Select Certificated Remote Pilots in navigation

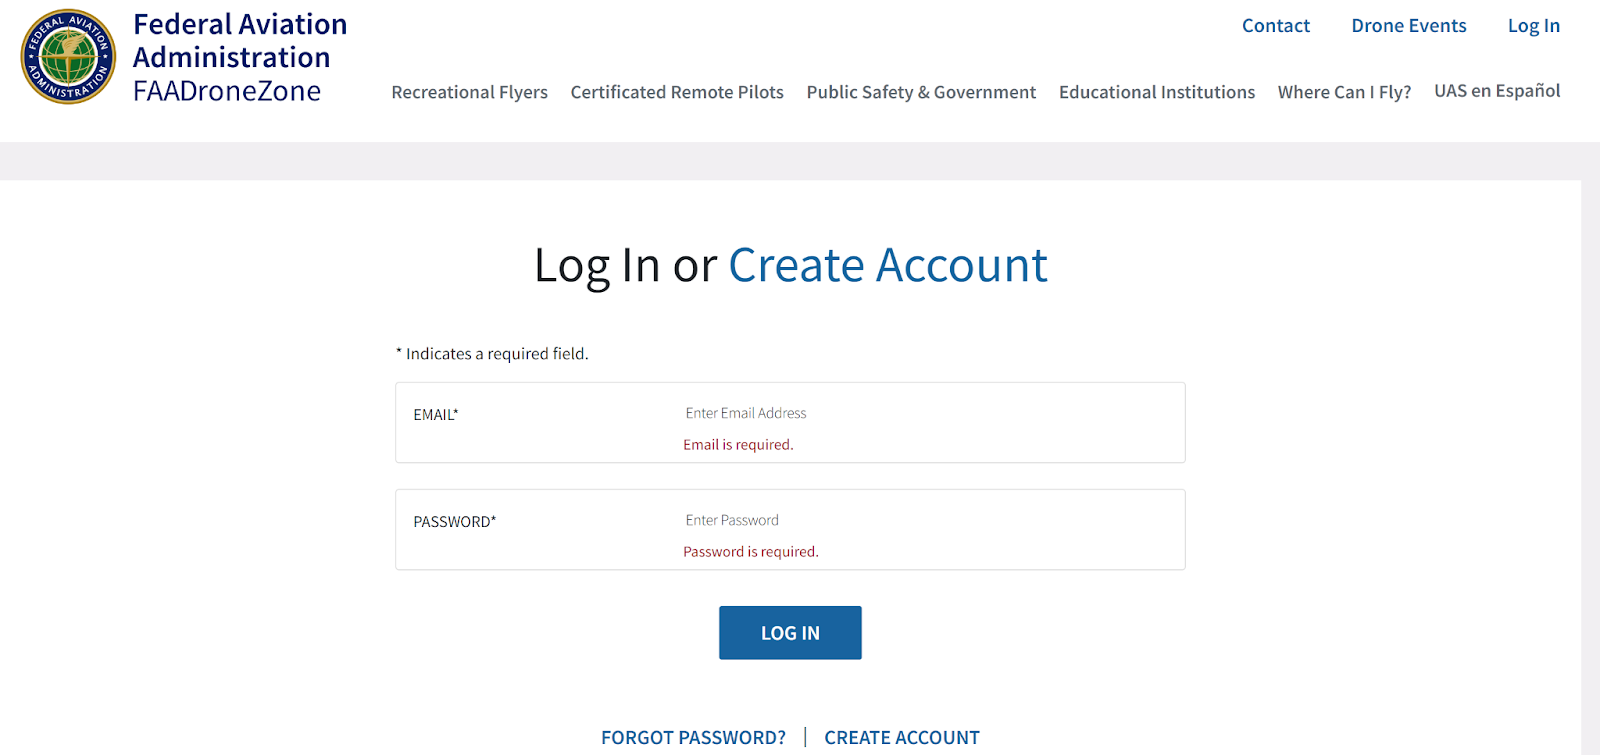677,92
